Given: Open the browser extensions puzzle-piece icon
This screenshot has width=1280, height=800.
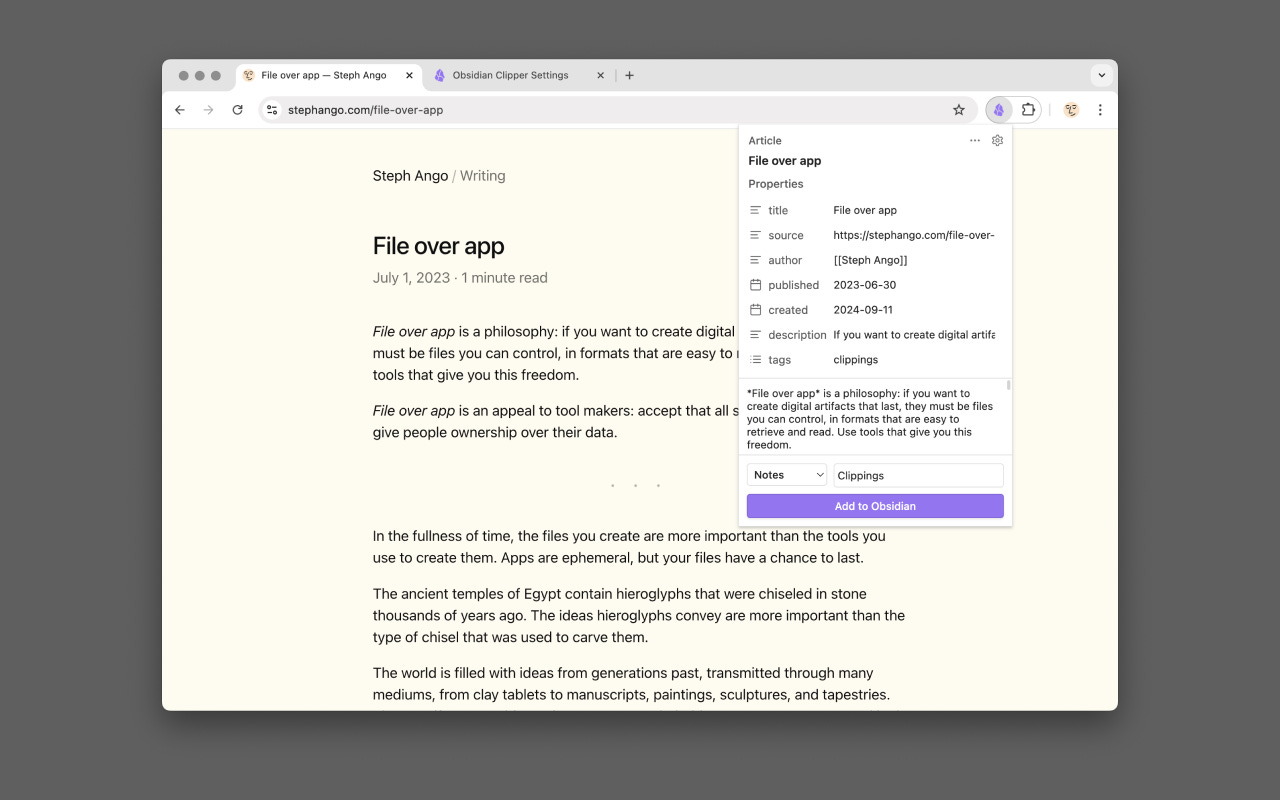Looking at the screenshot, I should click(x=1029, y=110).
